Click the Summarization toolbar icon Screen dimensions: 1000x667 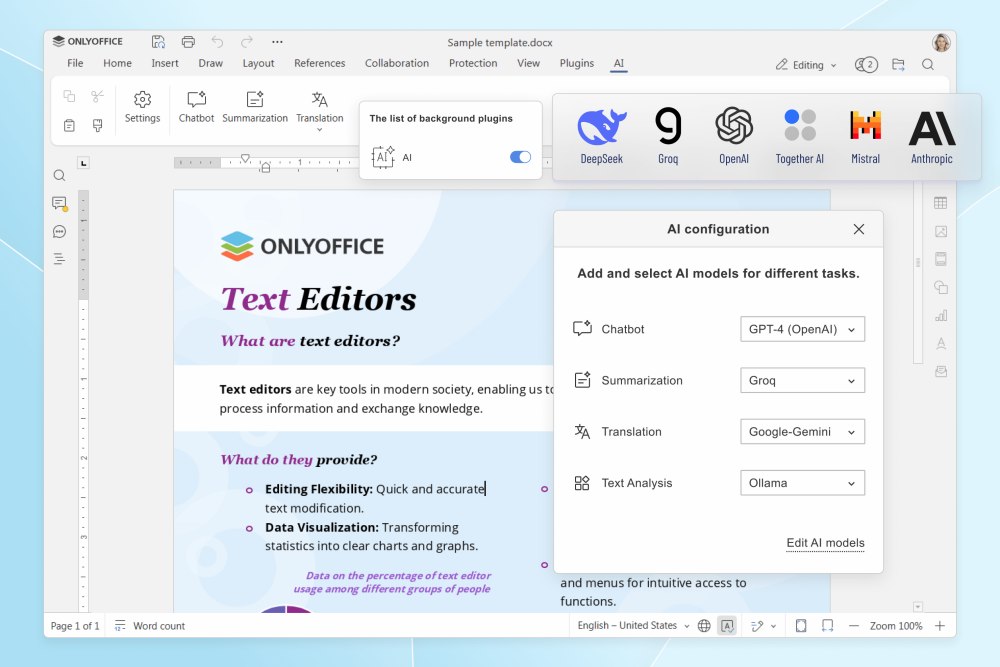tap(254, 106)
